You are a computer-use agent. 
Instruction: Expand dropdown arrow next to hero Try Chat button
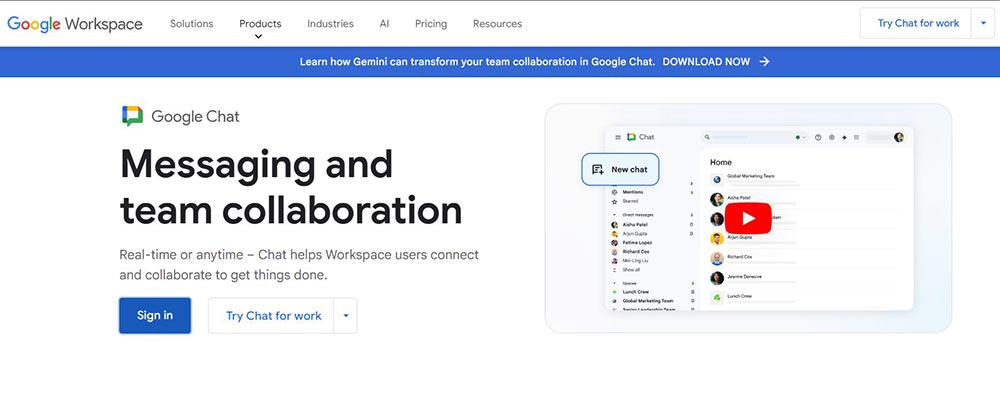[x=346, y=315]
